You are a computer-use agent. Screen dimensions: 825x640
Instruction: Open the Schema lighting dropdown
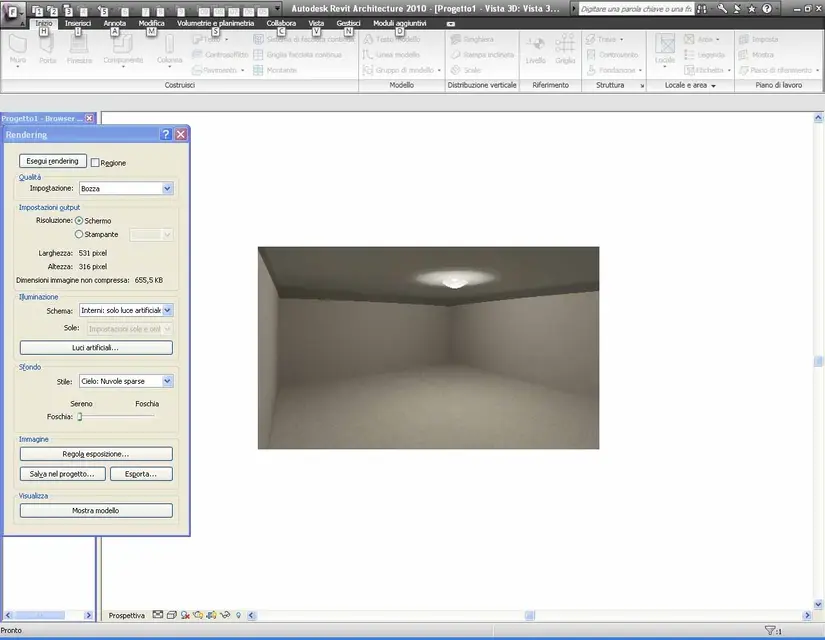pos(126,311)
